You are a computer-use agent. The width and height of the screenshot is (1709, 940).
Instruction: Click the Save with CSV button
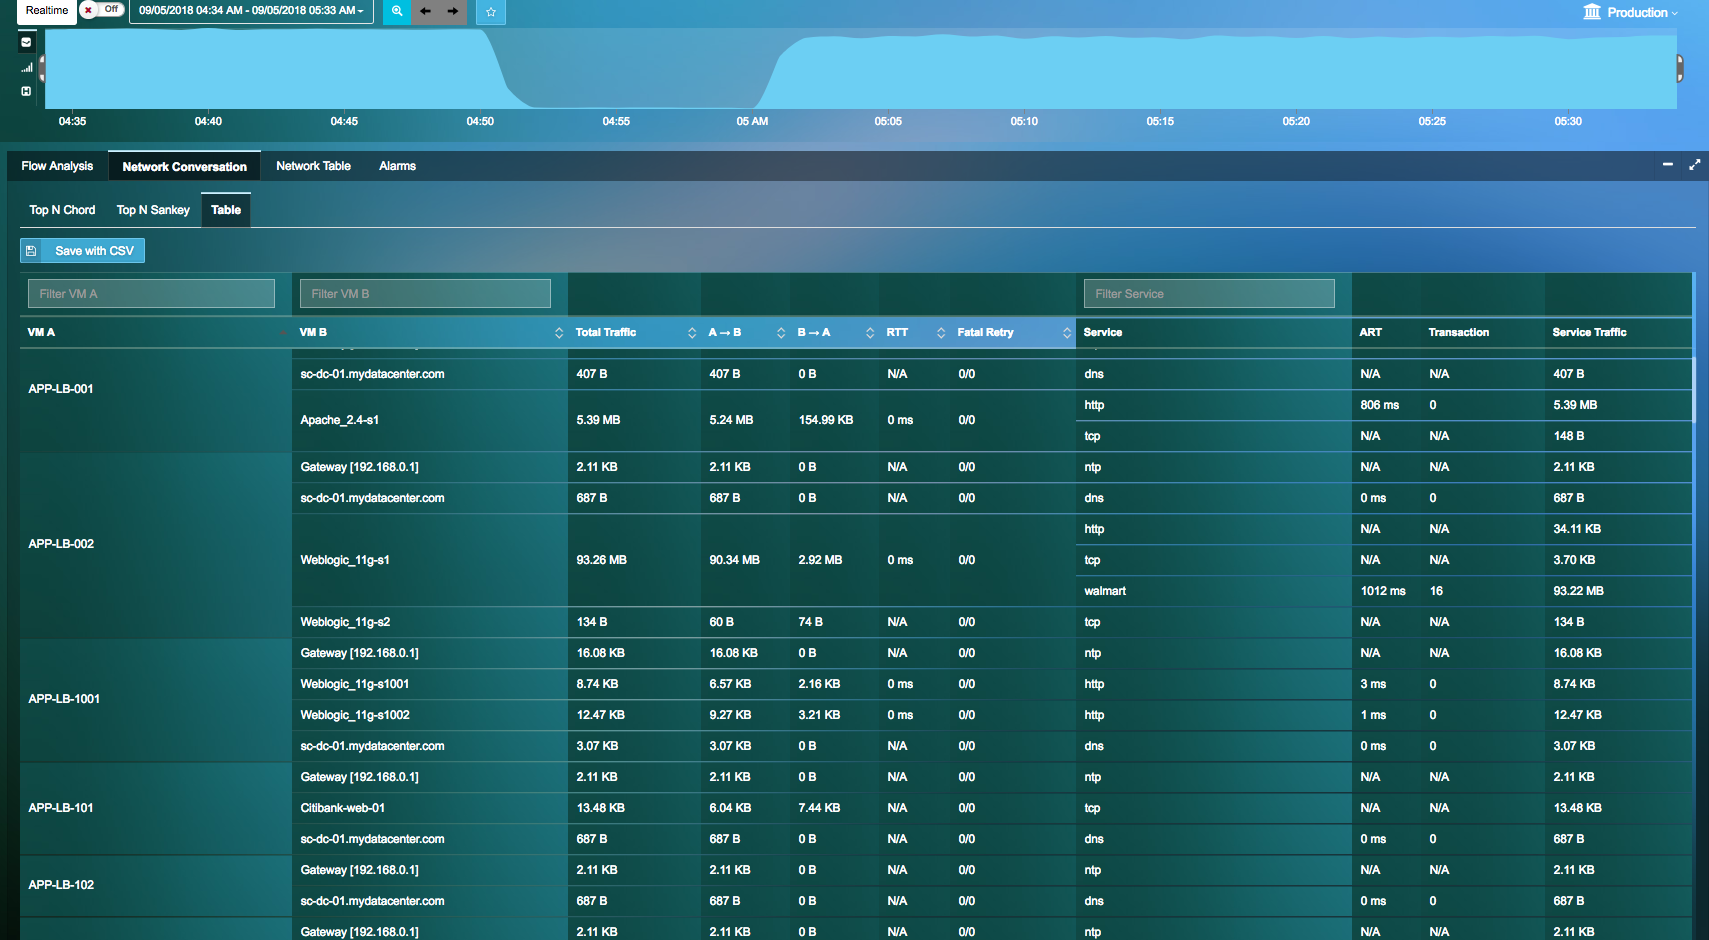[x=82, y=250]
